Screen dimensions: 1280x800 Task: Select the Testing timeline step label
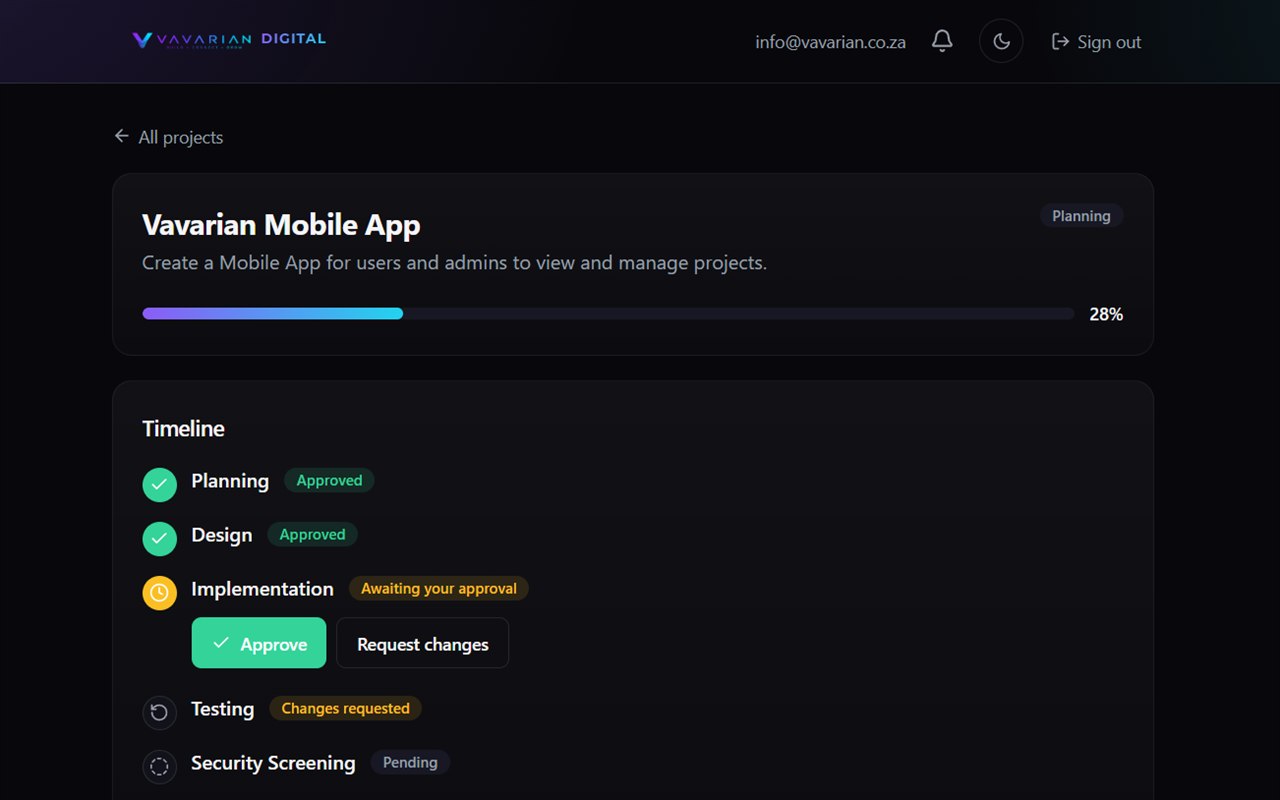(x=222, y=709)
